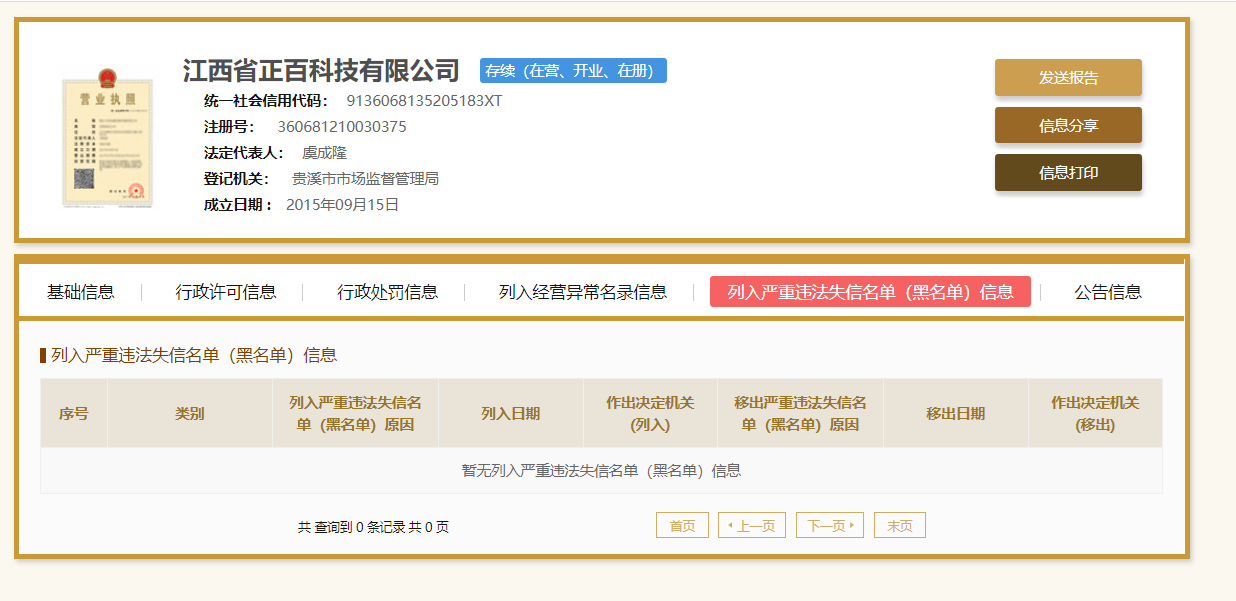Click the 成立日期 label
This screenshot has height=601, width=1236.
pos(238,205)
